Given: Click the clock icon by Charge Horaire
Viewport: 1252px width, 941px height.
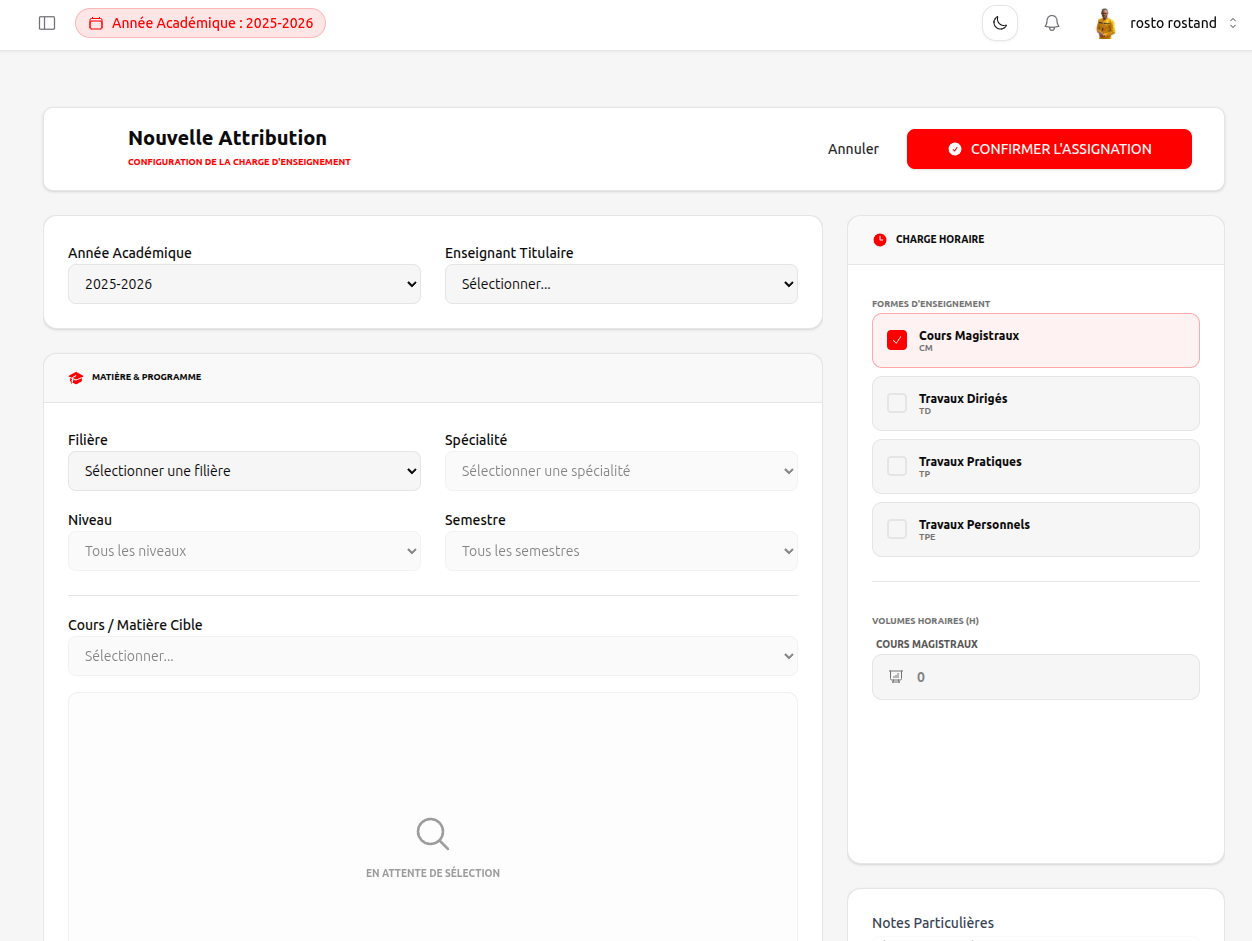Looking at the screenshot, I should point(880,240).
